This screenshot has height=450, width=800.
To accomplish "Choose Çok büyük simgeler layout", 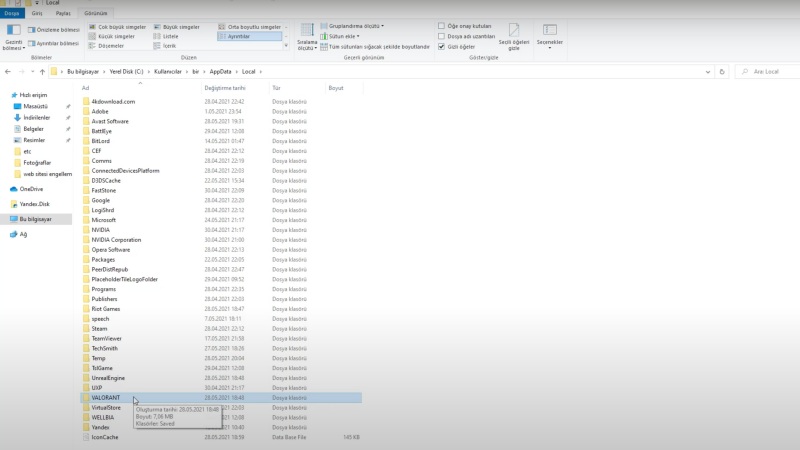I will (x=118, y=27).
